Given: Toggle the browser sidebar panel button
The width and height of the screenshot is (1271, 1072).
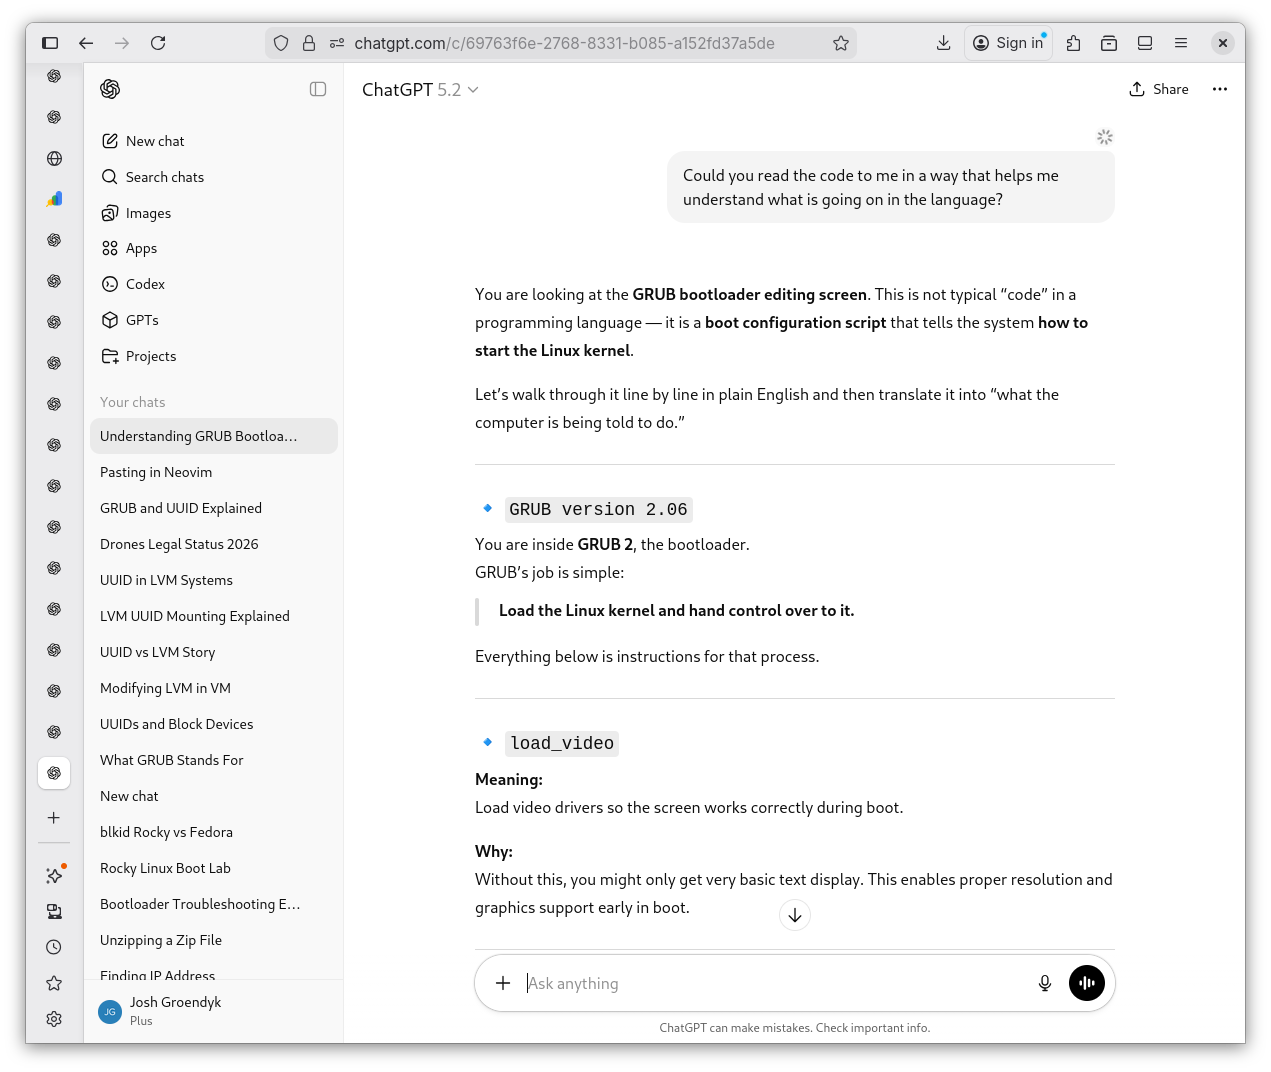Looking at the screenshot, I should pyautogui.click(x=50, y=43).
